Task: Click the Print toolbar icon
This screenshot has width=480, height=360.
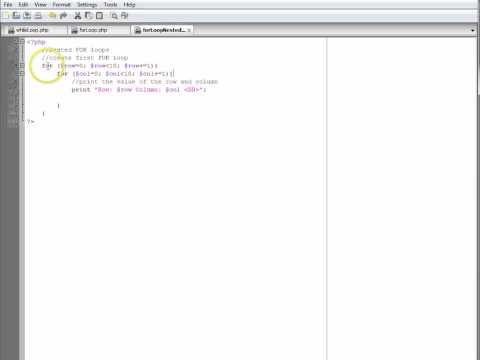Action: 38,16
